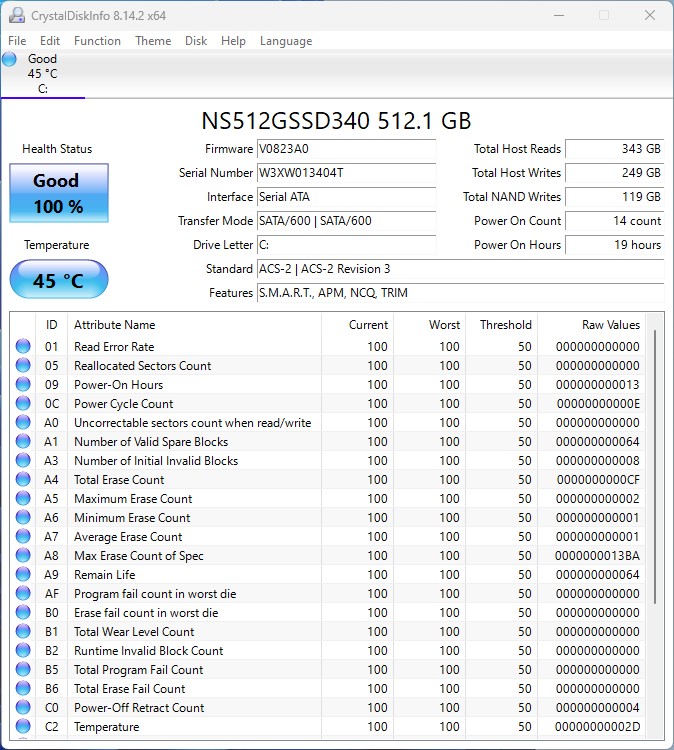Screen dimensions: 674x750
Task: Click the status orb for Number of Initial Invalid Blocks
Action: click(23, 461)
